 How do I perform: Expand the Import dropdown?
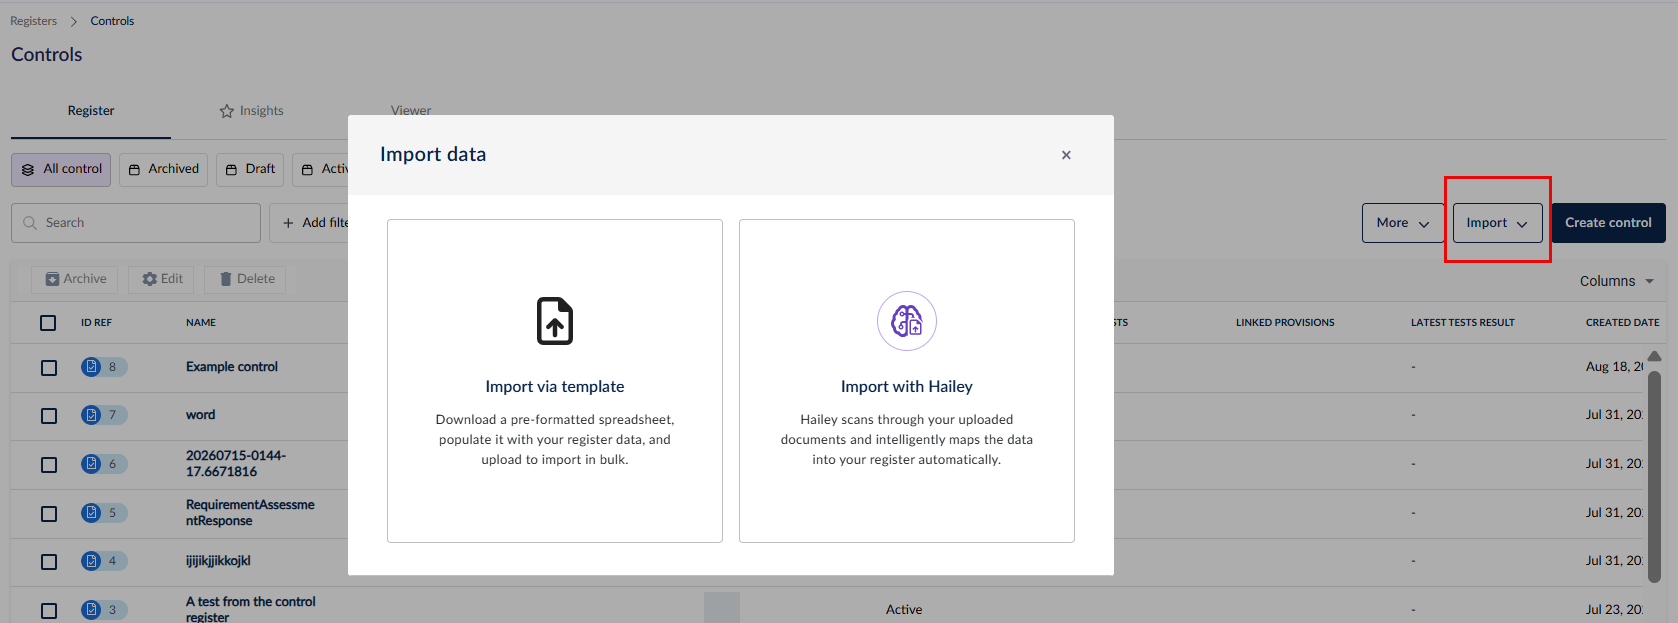(x=1497, y=223)
